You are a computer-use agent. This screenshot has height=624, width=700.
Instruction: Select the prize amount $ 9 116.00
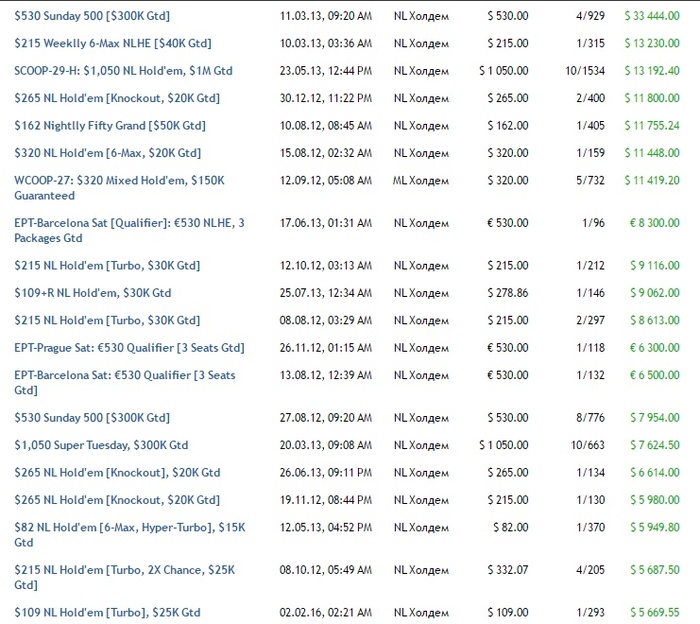tap(655, 266)
